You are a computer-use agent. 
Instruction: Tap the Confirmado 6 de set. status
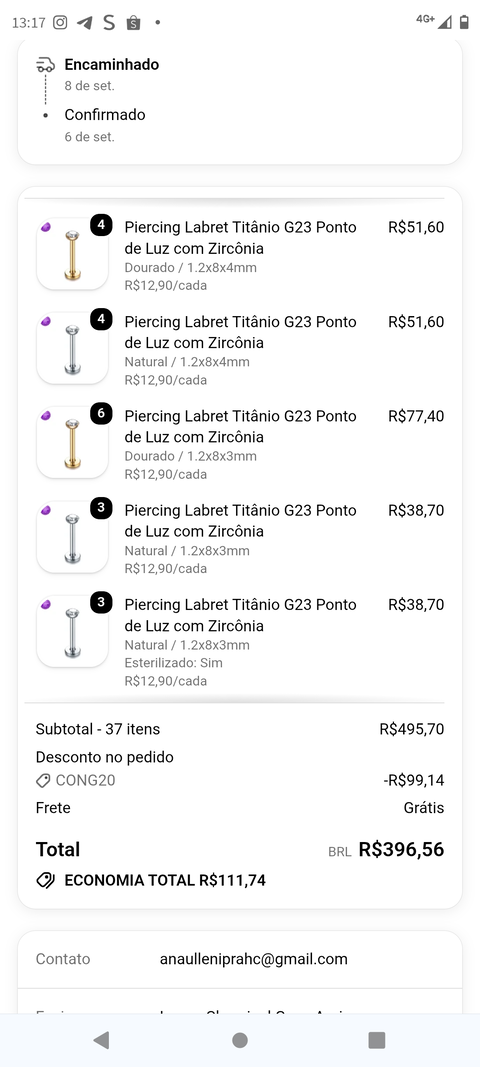[105, 125]
